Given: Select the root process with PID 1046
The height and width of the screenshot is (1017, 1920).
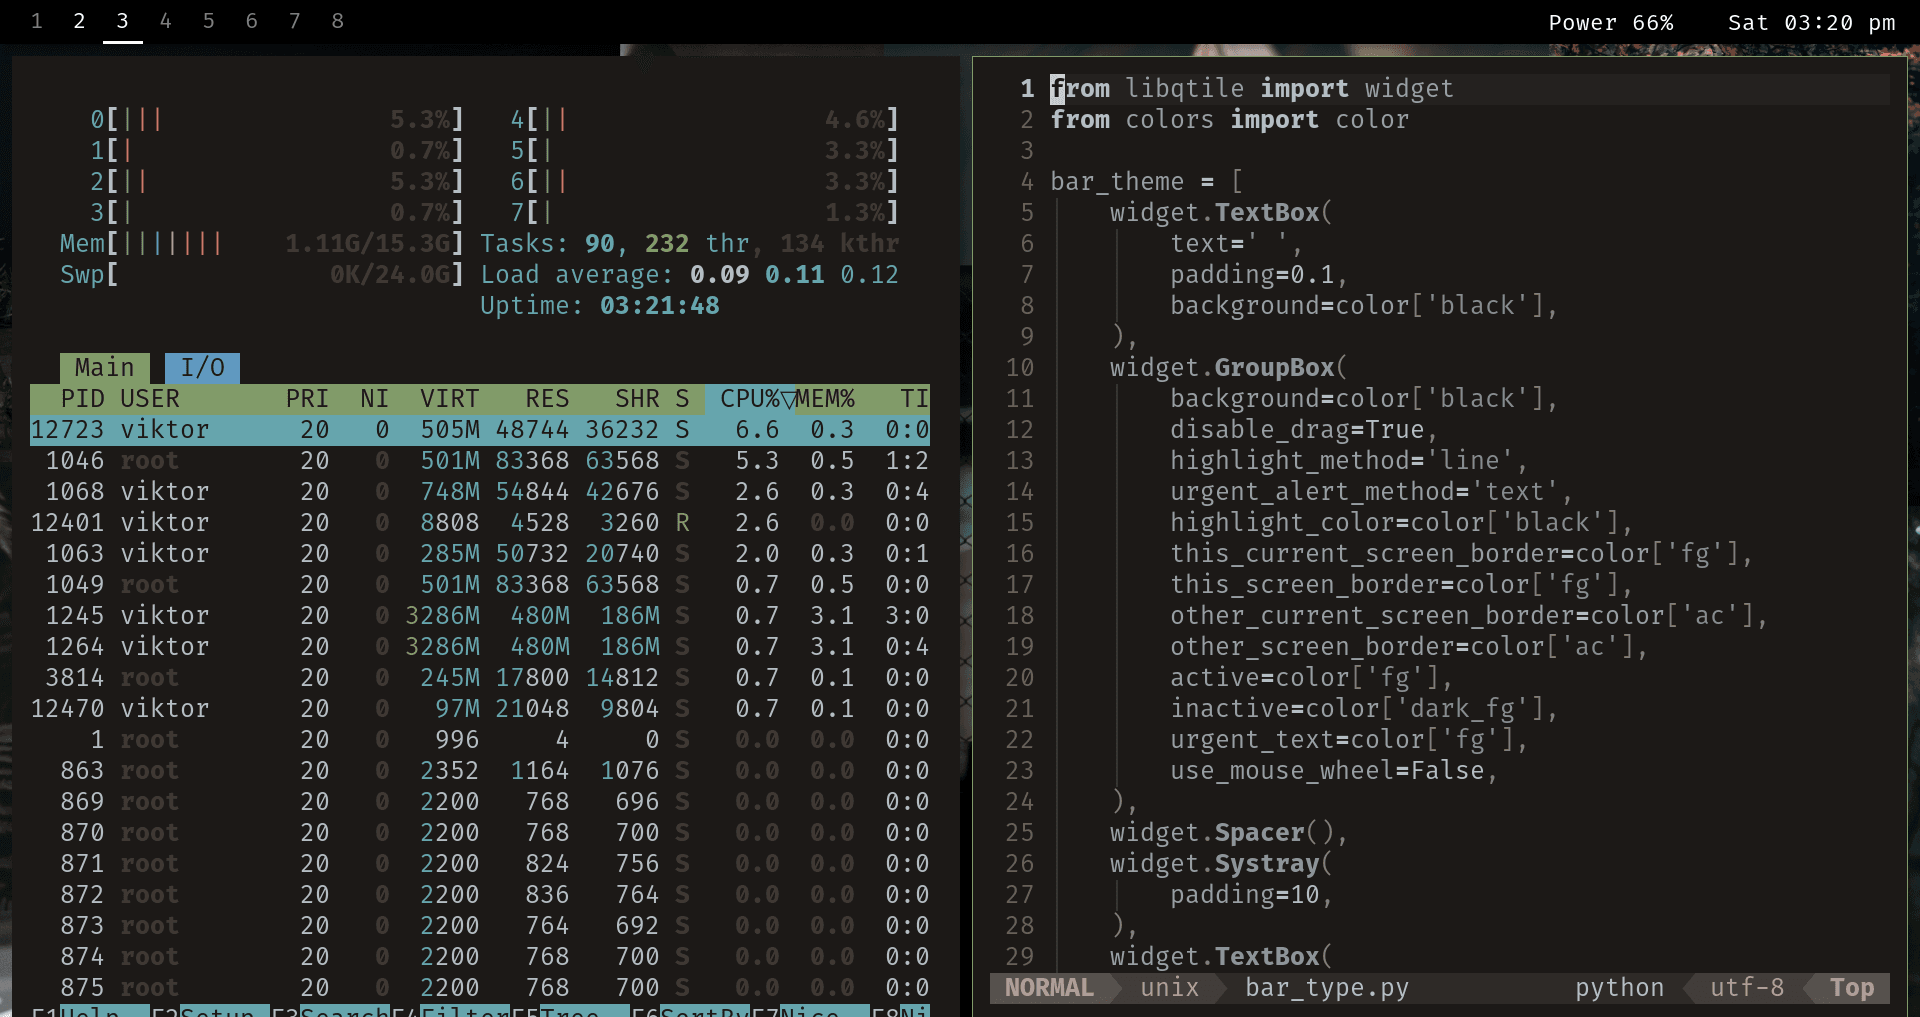Looking at the screenshot, I should [x=480, y=461].
